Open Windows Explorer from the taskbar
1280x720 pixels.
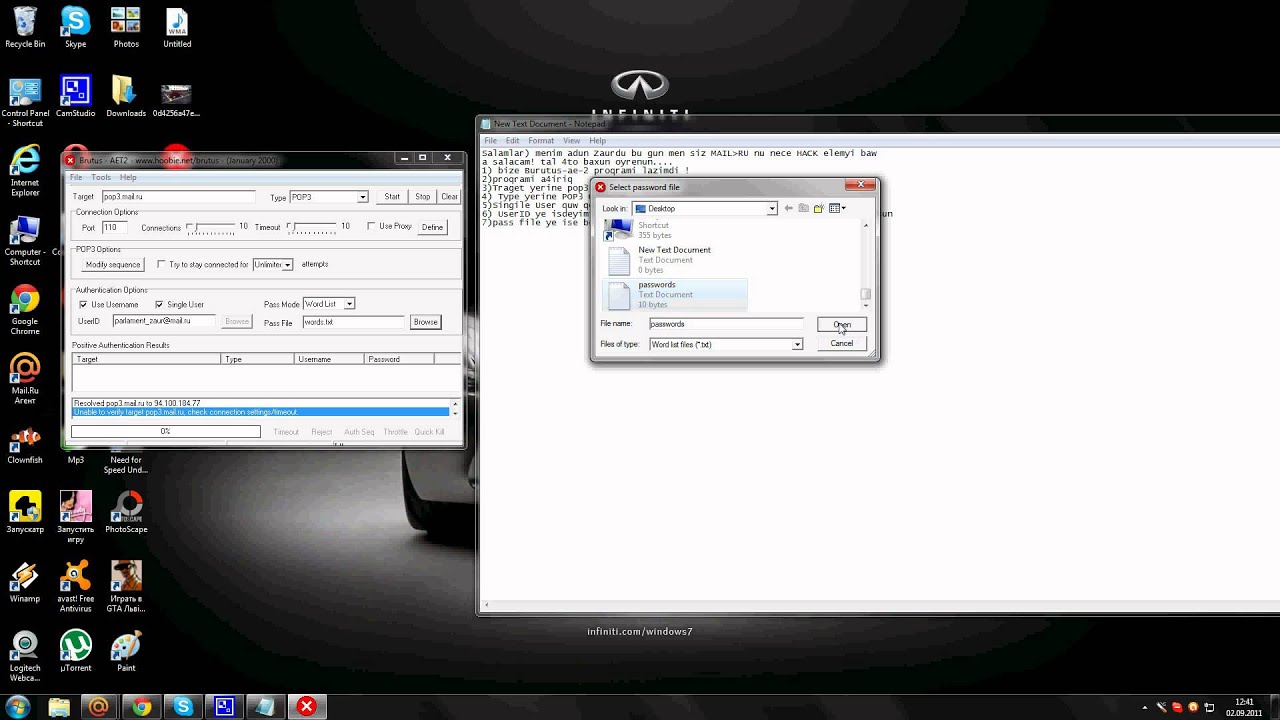[x=59, y=706]
